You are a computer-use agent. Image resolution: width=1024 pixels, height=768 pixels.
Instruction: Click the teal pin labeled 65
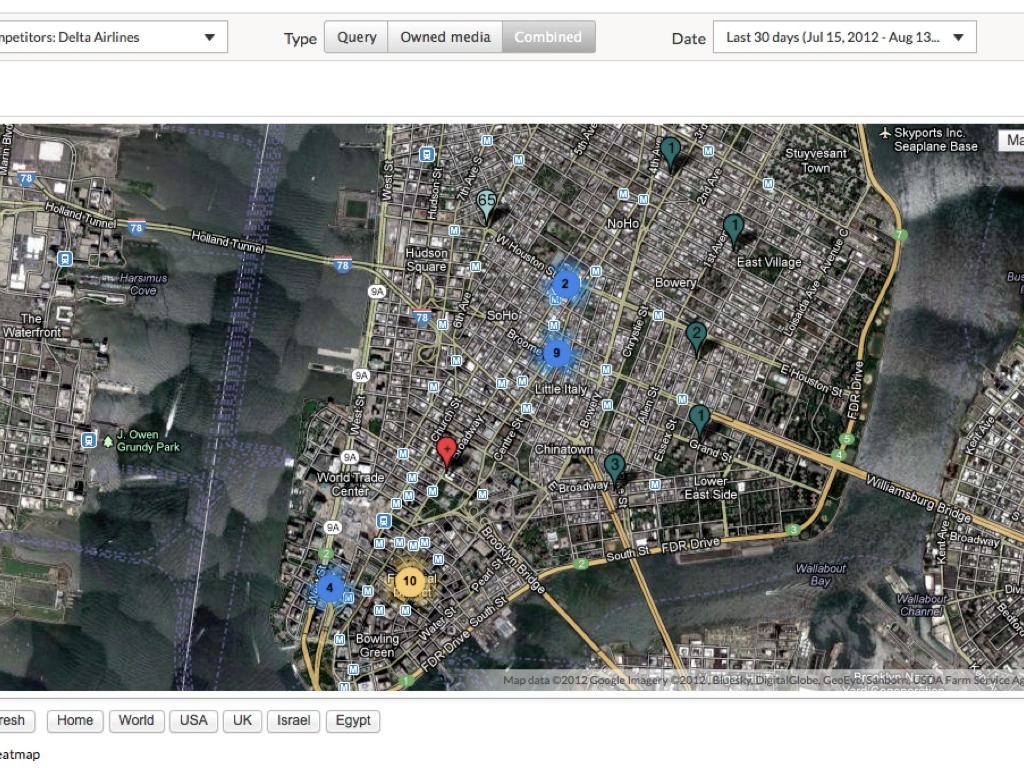pos(487,203)
